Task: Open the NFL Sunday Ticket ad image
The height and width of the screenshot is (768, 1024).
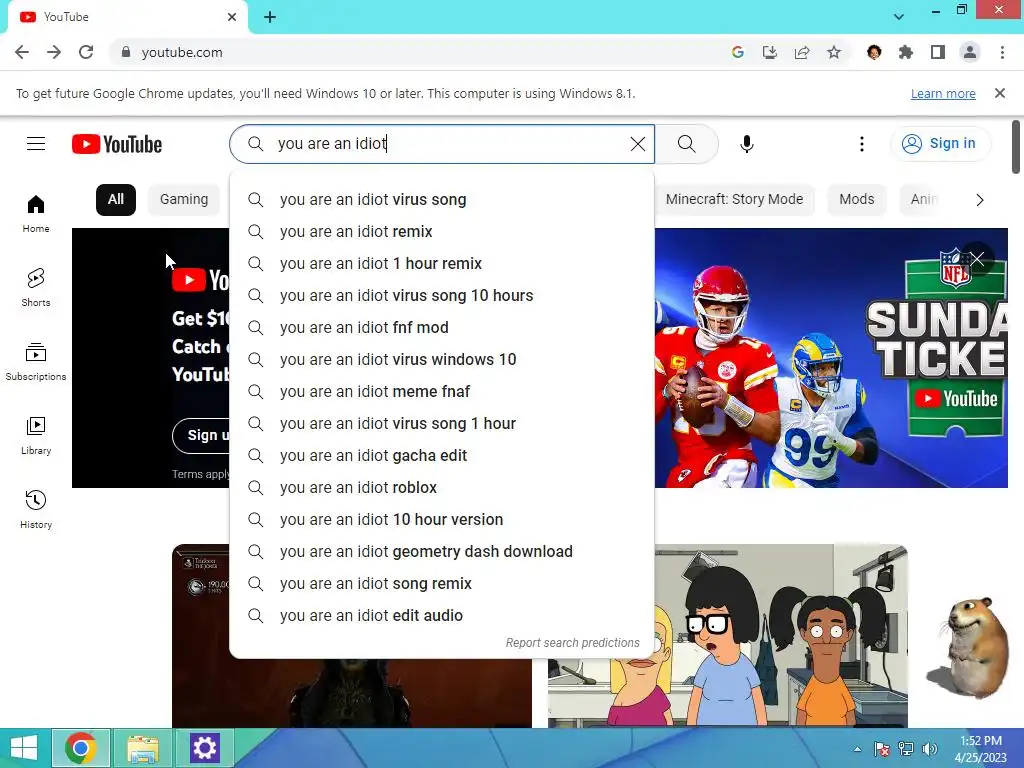Action: pos(831,358)
